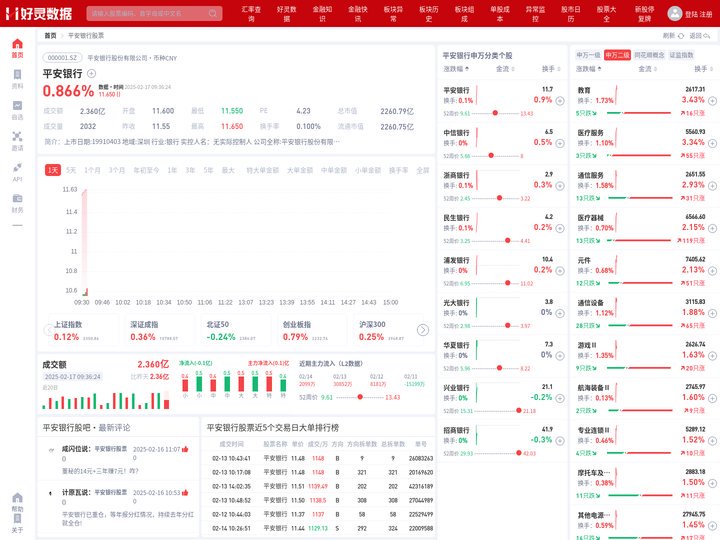Select the 1个月 chart range
Screen dimensions: 720x540
click(92, 170)
